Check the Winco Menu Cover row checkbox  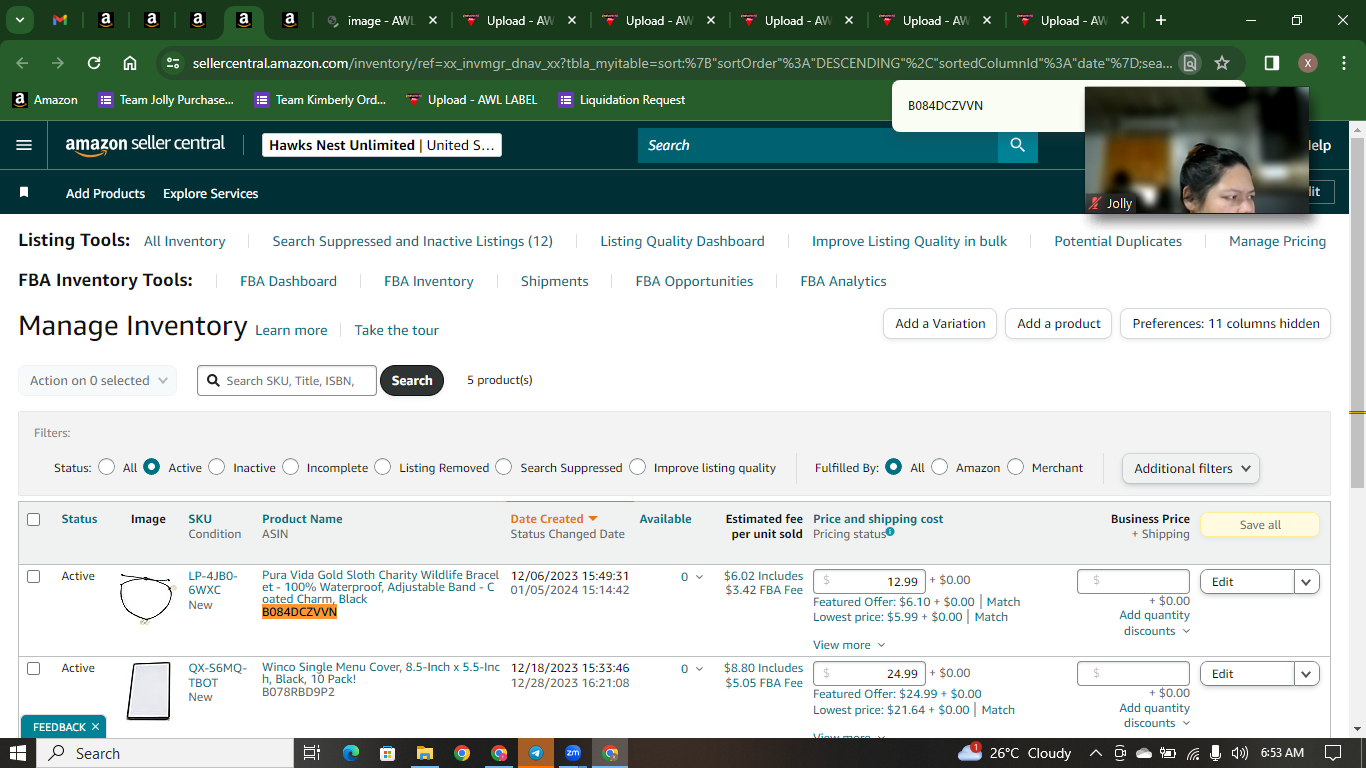tap(34, 668)
